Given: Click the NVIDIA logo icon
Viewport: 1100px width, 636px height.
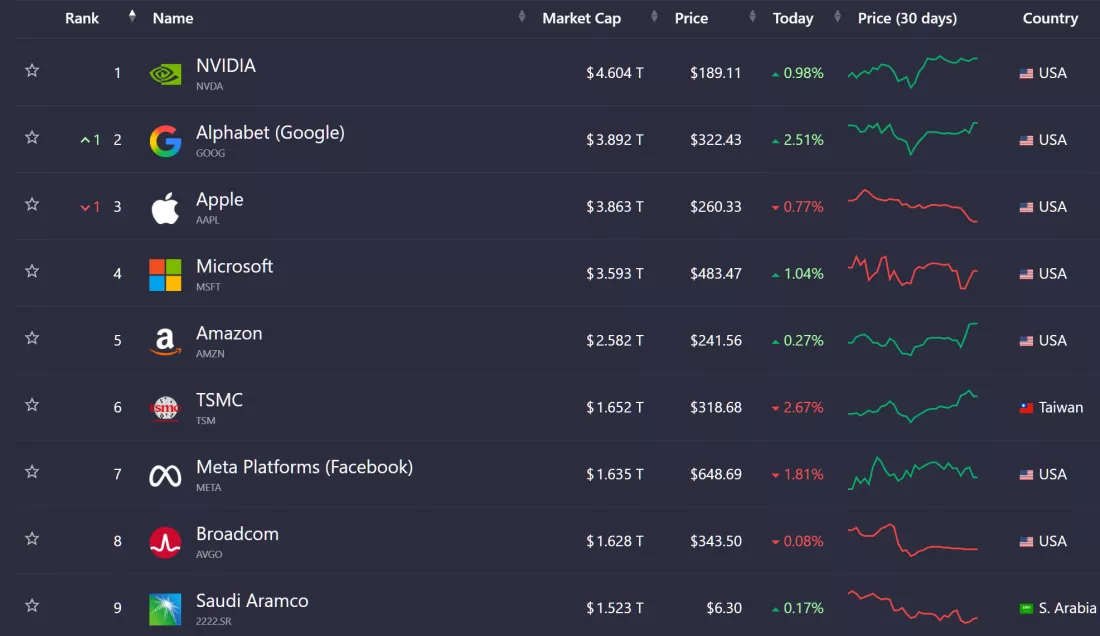Looking at the screenshot, I should pos(165,73).
